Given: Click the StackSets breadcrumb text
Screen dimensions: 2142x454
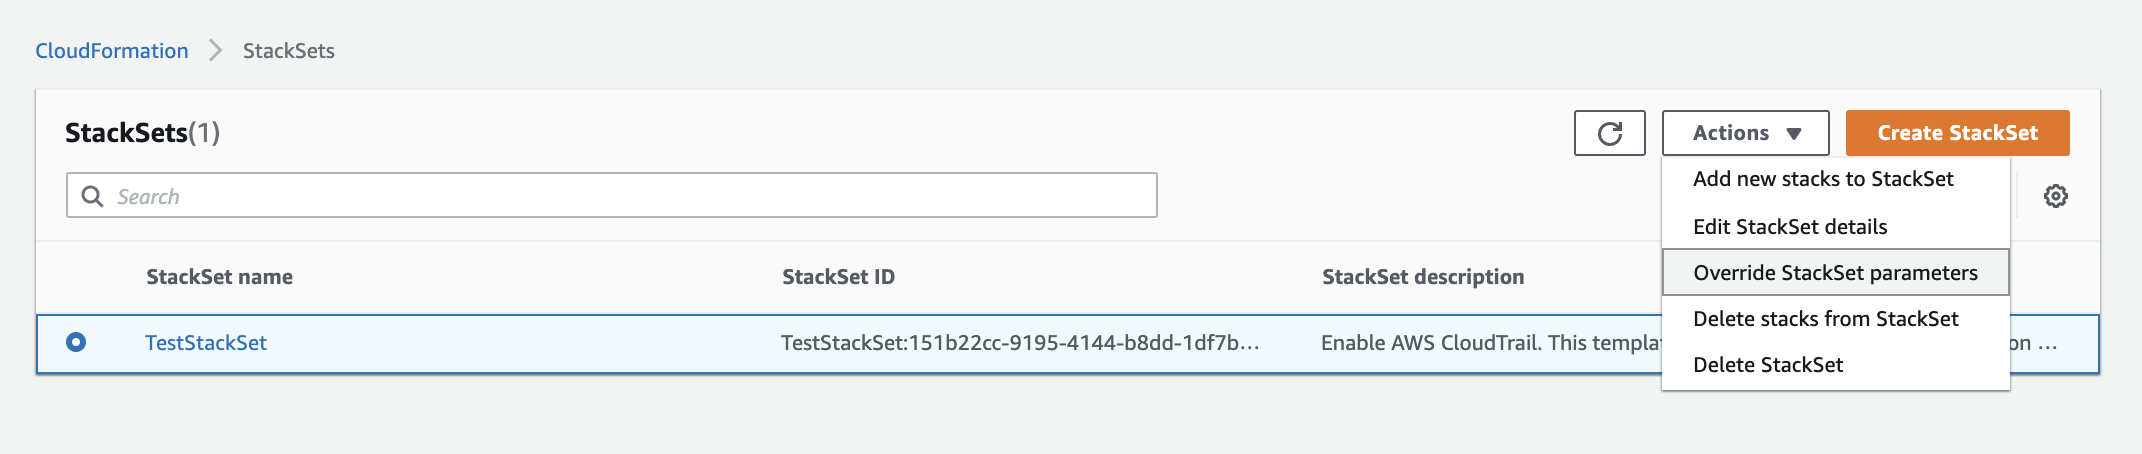Looking at the screenshot, I should pos(289,51).
